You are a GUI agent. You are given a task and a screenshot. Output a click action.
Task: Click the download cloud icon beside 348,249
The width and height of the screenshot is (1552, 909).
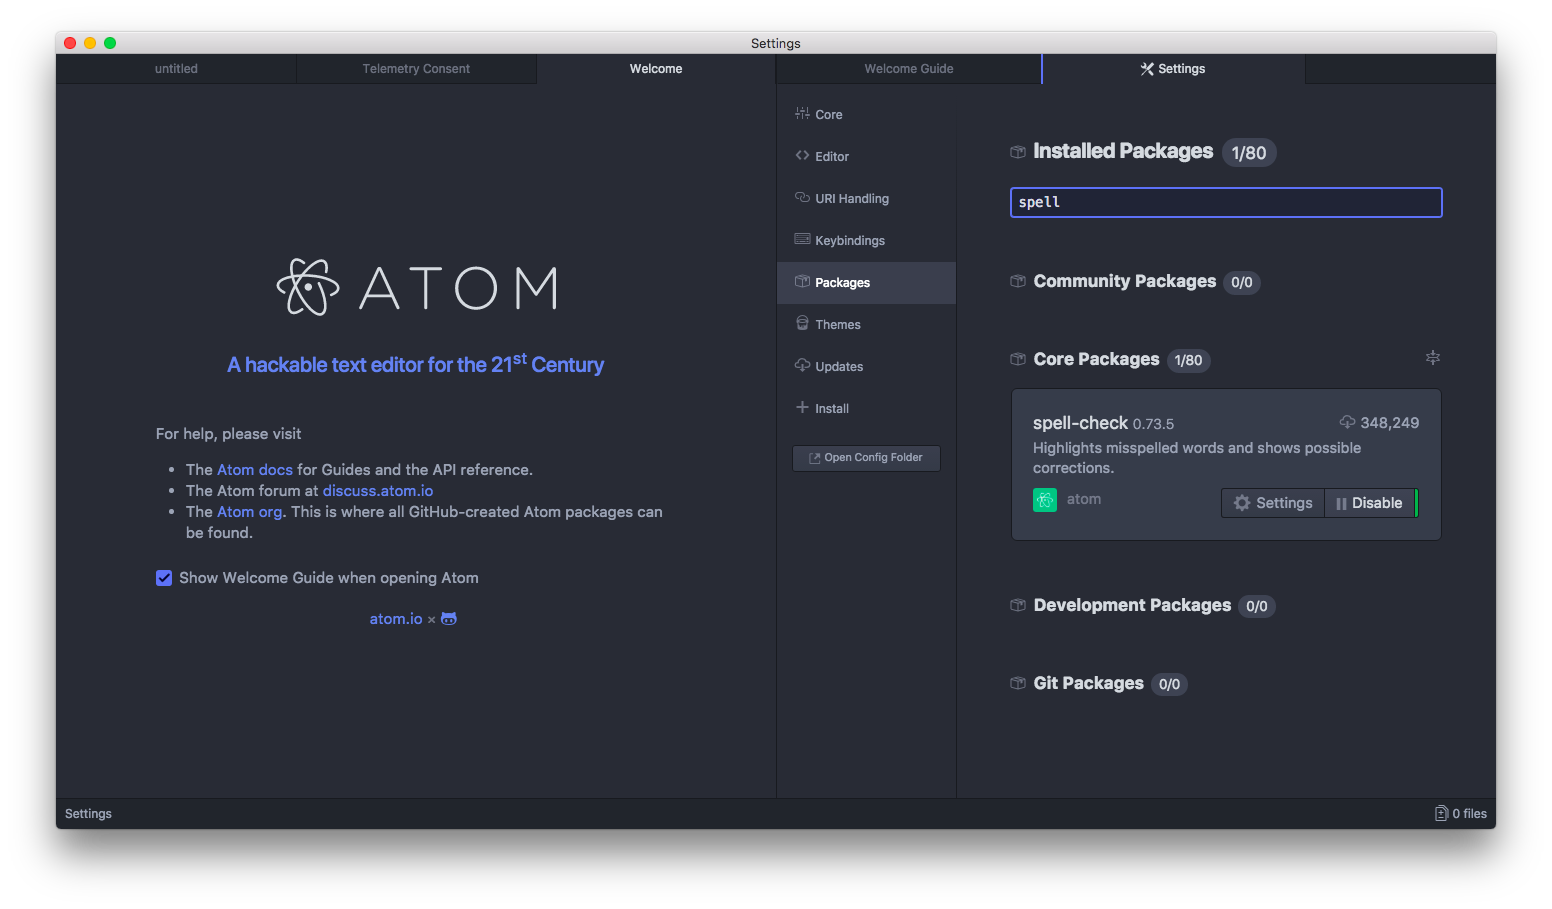(1347, 422)
